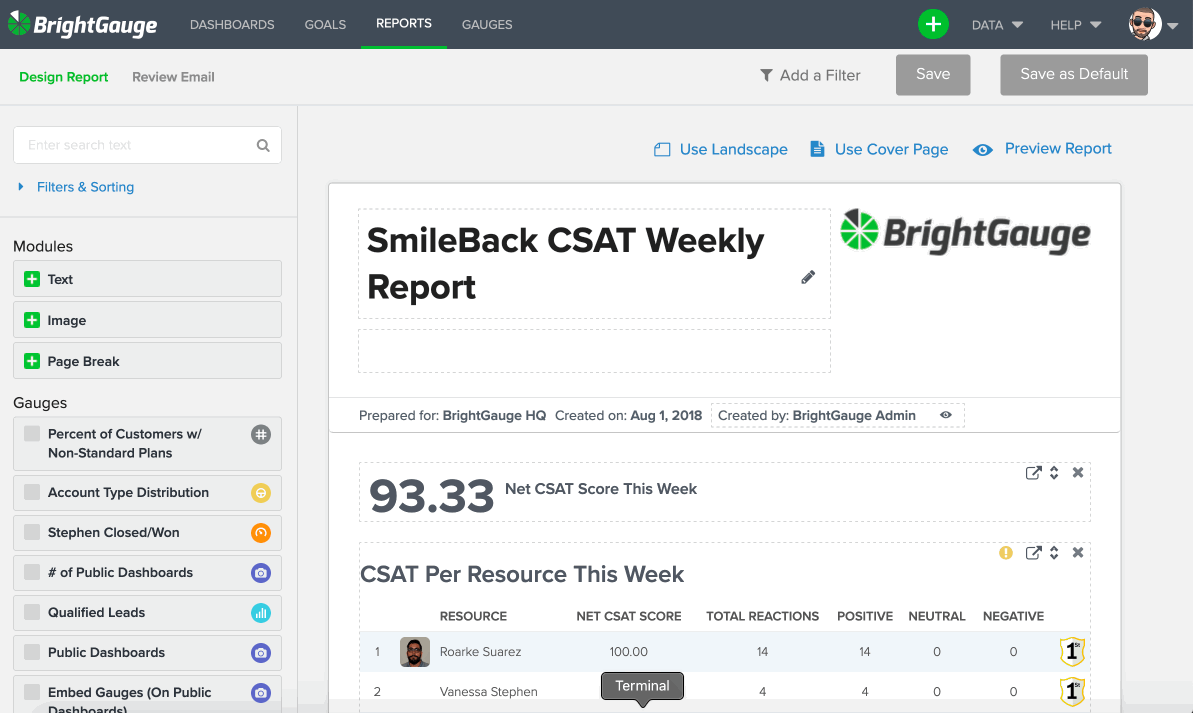Check the Qualified Leads gauge
Screen dimensions: 1193x713
pyautogui.click(x=32, y=612)
